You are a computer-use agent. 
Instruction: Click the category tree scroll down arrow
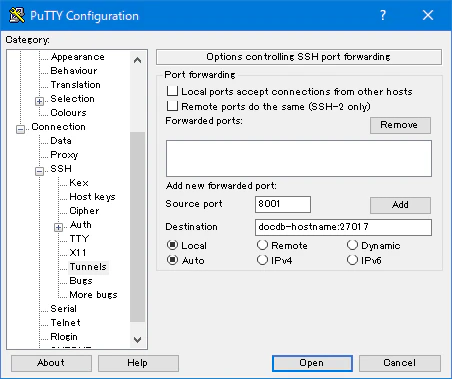[x=137, y=340]
